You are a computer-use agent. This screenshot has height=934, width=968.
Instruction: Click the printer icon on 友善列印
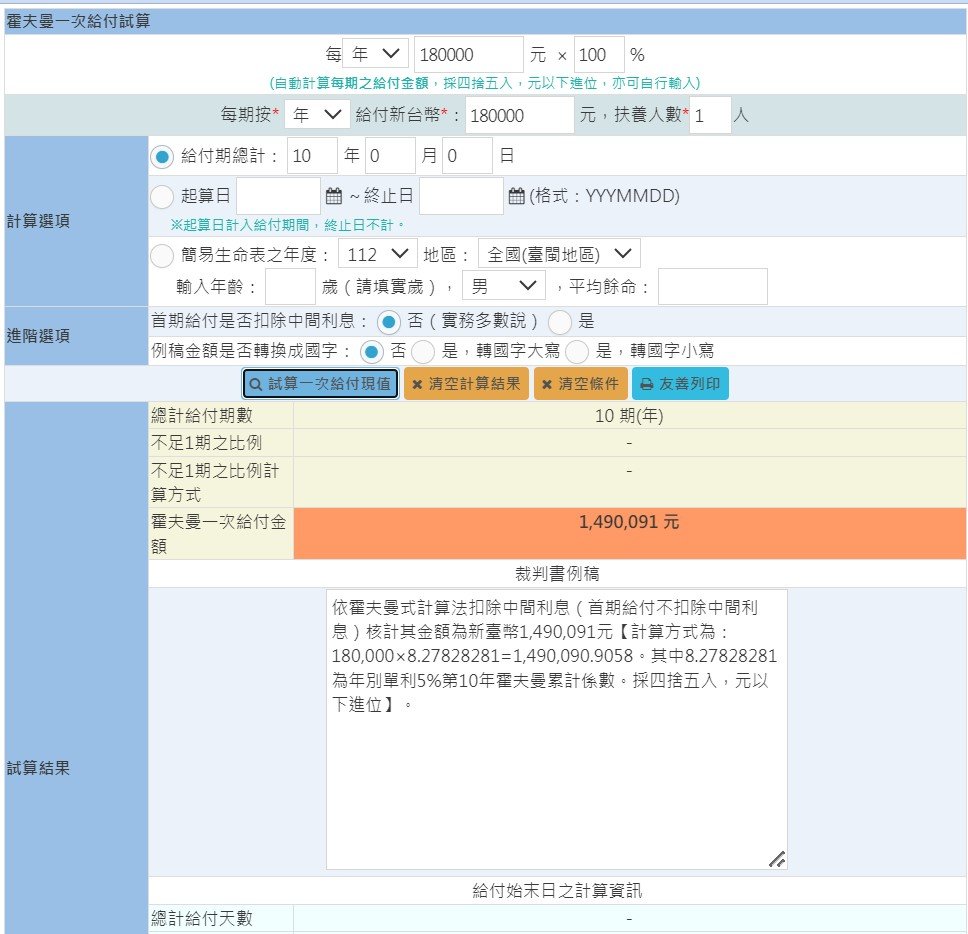pyautogui.click(x=647, y=383)
